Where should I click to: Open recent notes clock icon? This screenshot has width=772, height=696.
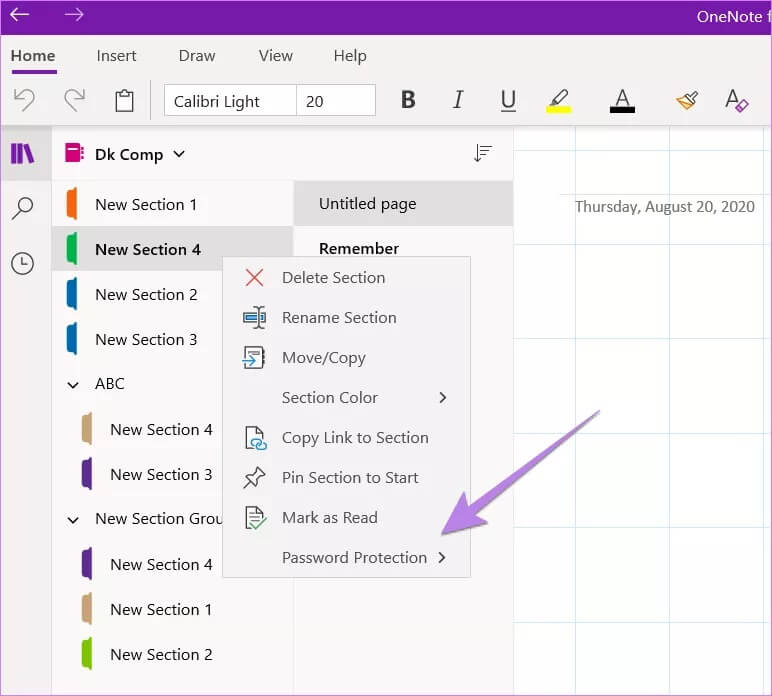coord(22,263)
